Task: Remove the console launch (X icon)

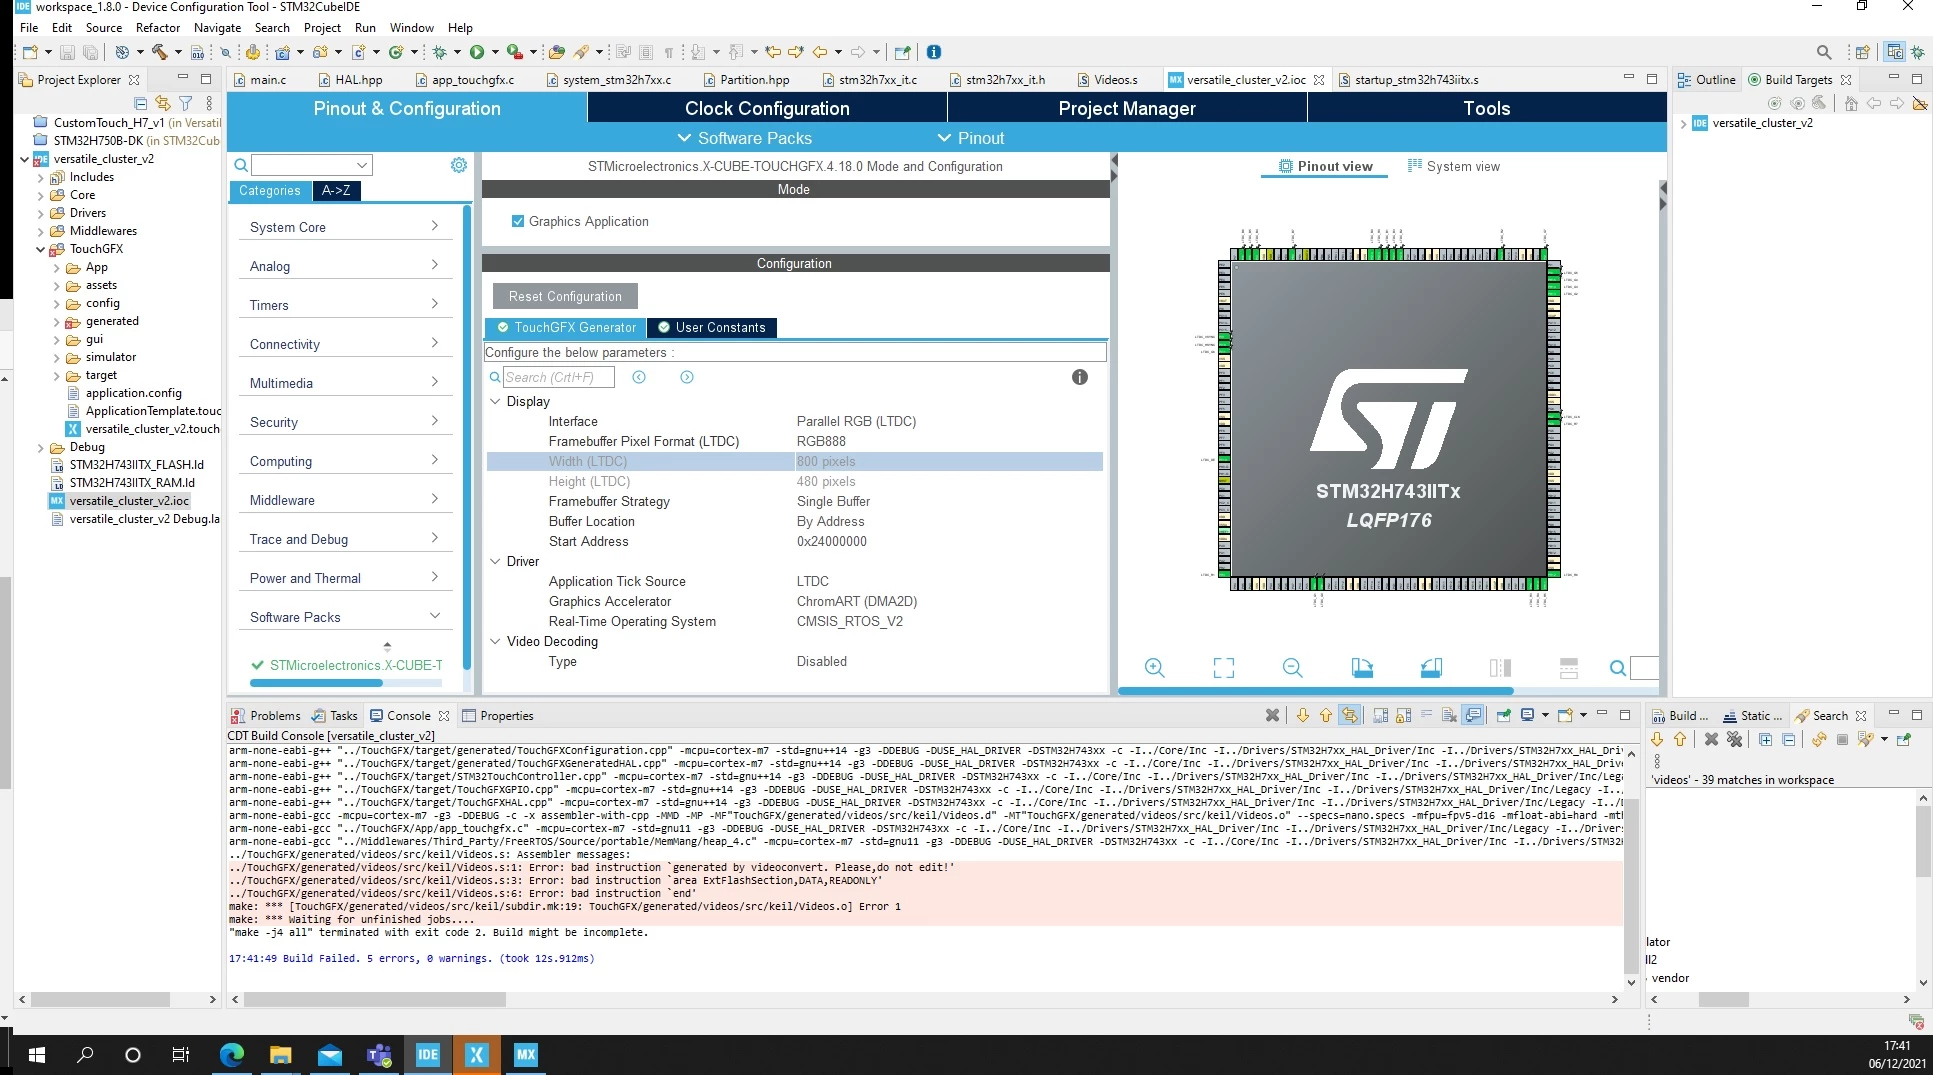Action: (x=1272, y=715)
